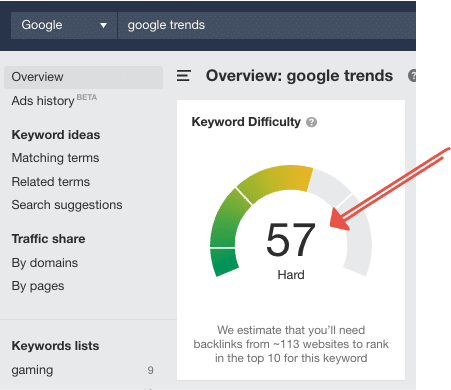Viewport: 451px width, 390px height.
Task: Click the 57 difficulty score value
Action: point(291,240)
